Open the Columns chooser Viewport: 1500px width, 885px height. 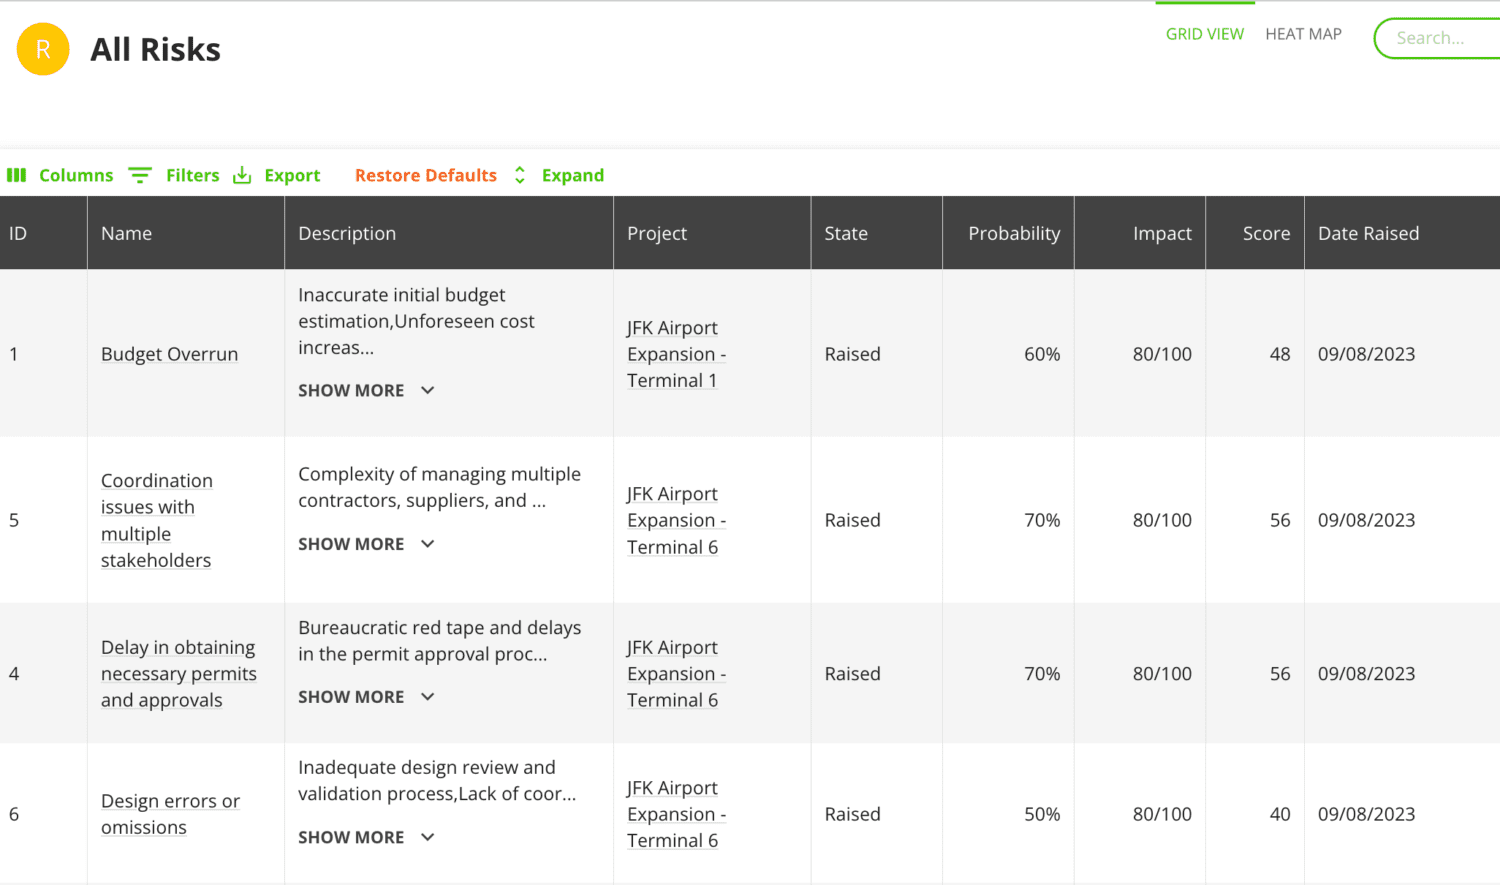click(x=76, y=175)
